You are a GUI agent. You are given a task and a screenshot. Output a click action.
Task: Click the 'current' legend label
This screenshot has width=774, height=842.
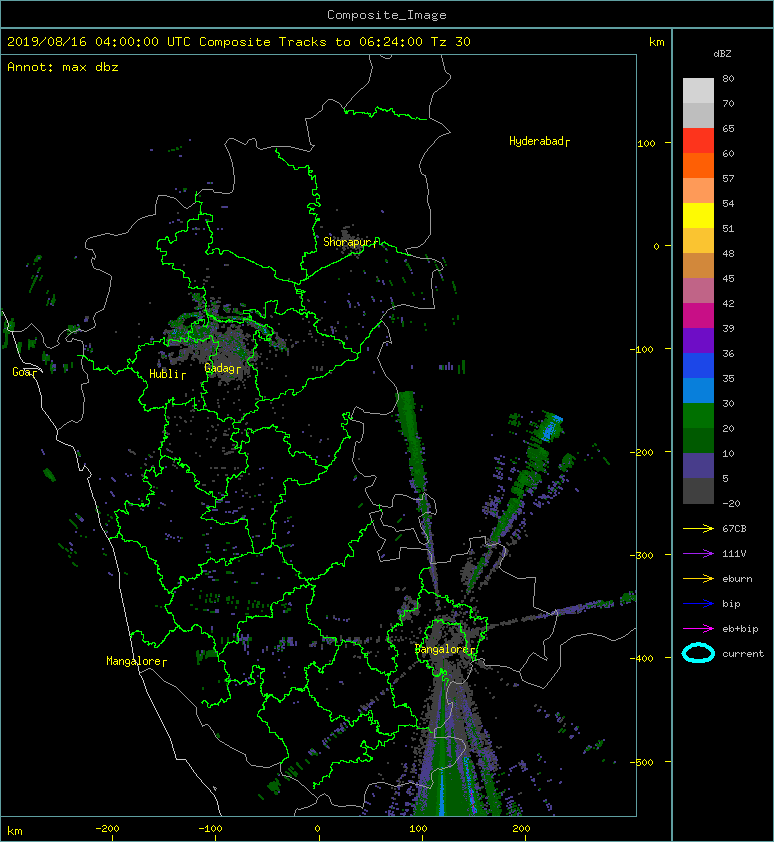tap(743, 654)
